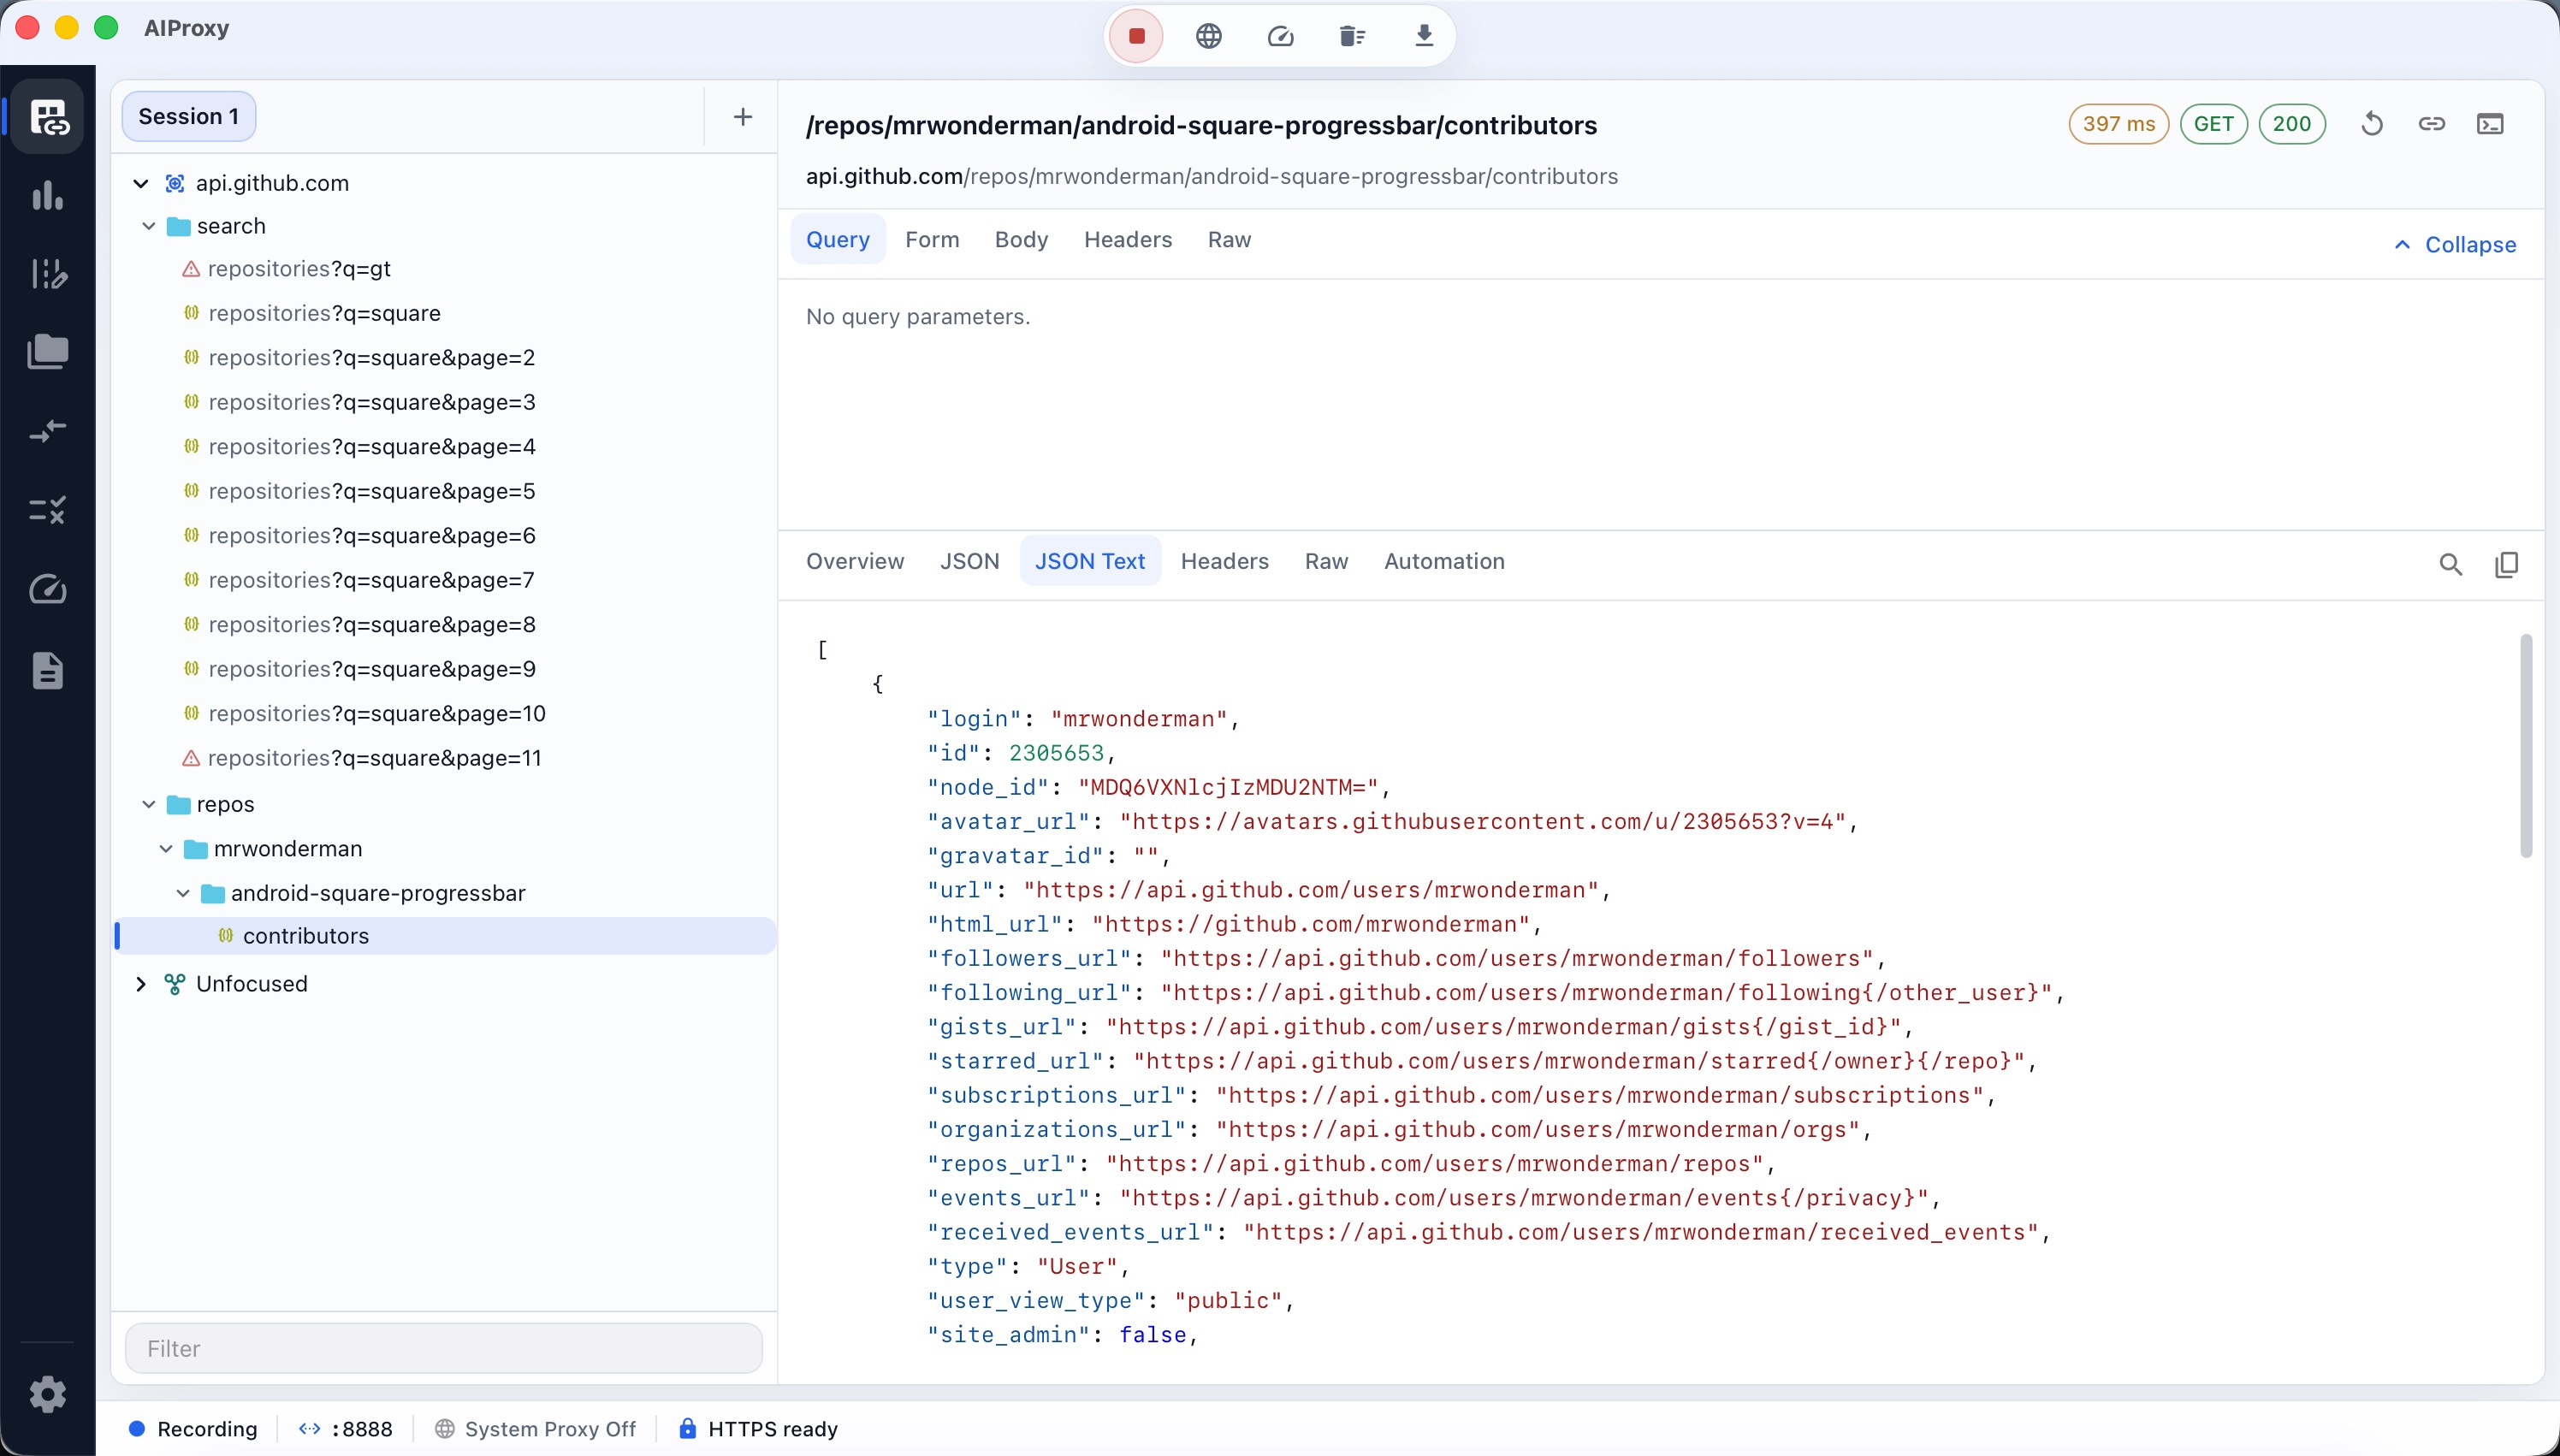The image size is (2560, 1456).
Task: Collapse the repos folder
Action: pyautogui.click(x=149, y=804)
